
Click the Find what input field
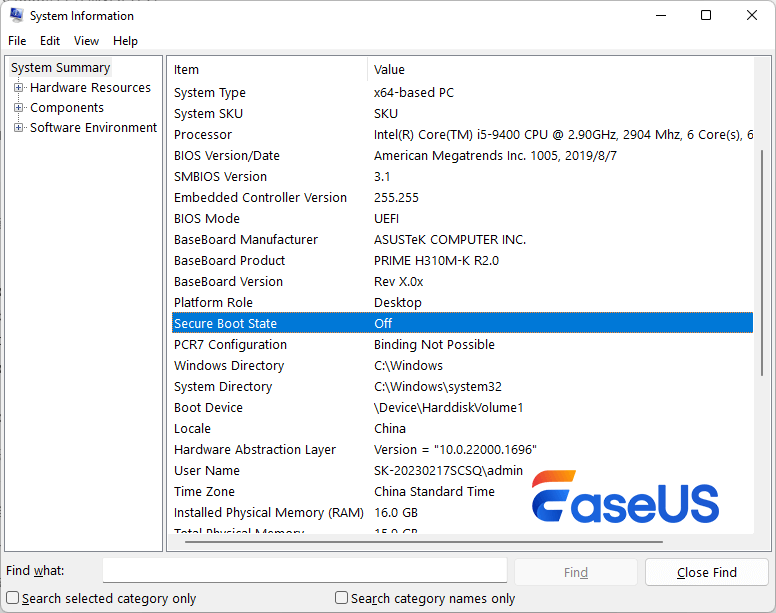tap(305, 570)
